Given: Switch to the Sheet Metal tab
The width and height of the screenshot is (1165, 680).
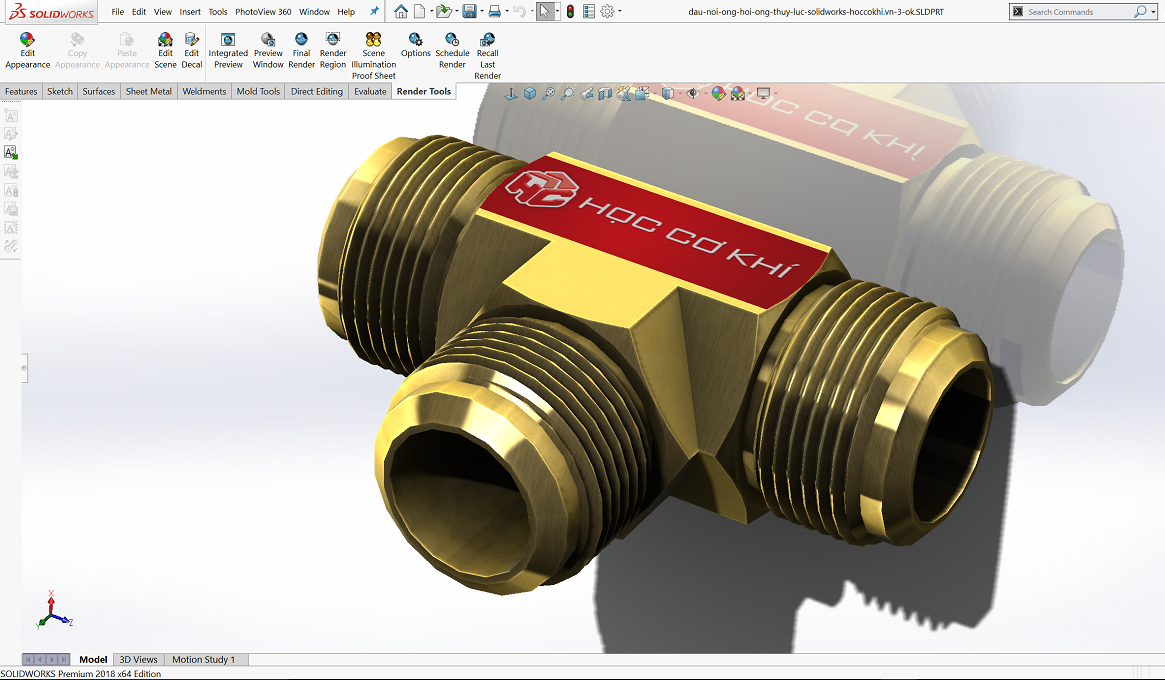Looking at the screenshot, I should point(149,91).
